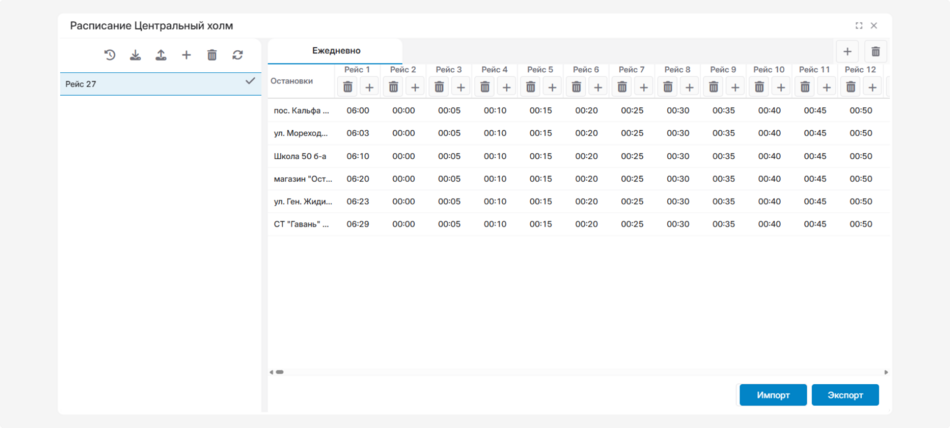Add trip after Рейс 5 with plus
Screen dimensions: 950x428
pos(552,87)
